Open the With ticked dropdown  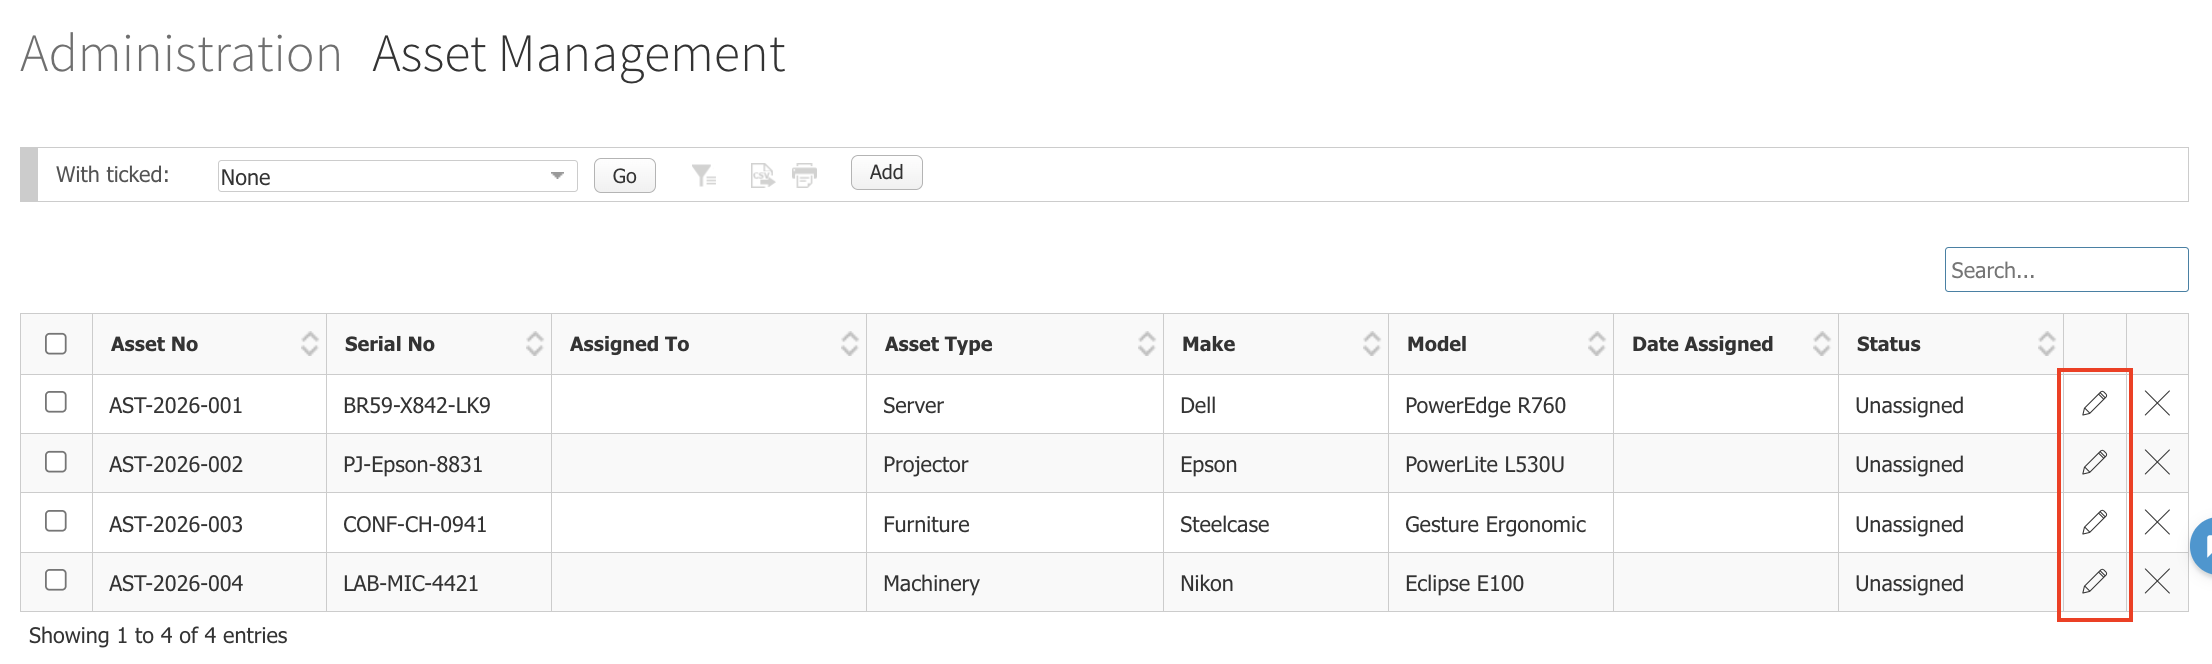[397, 177]
